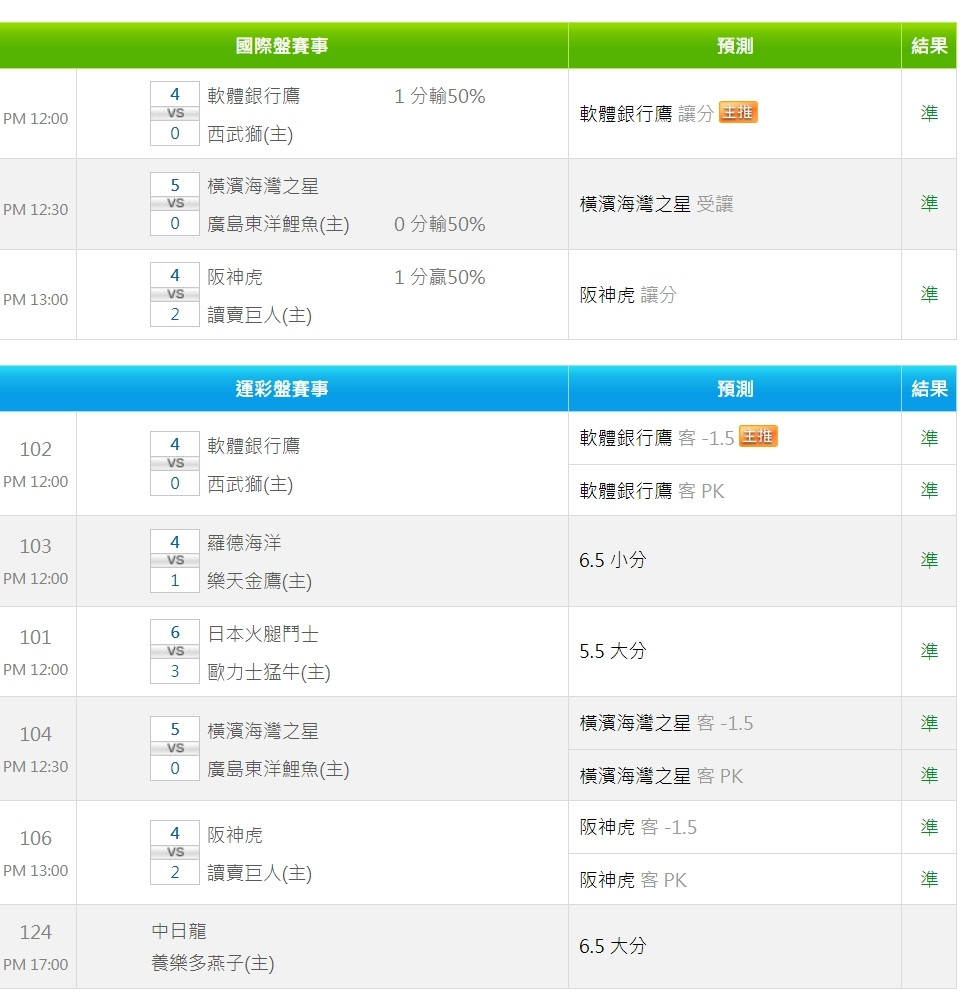The image size is (967, 994).
Task: Click game number 101
Action: [x=36, y=637]
